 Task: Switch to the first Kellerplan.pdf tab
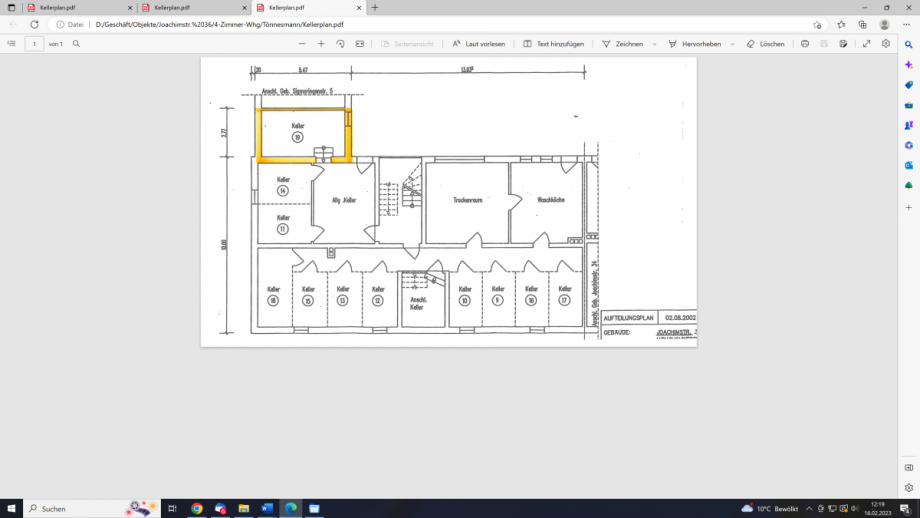point(75,8)
